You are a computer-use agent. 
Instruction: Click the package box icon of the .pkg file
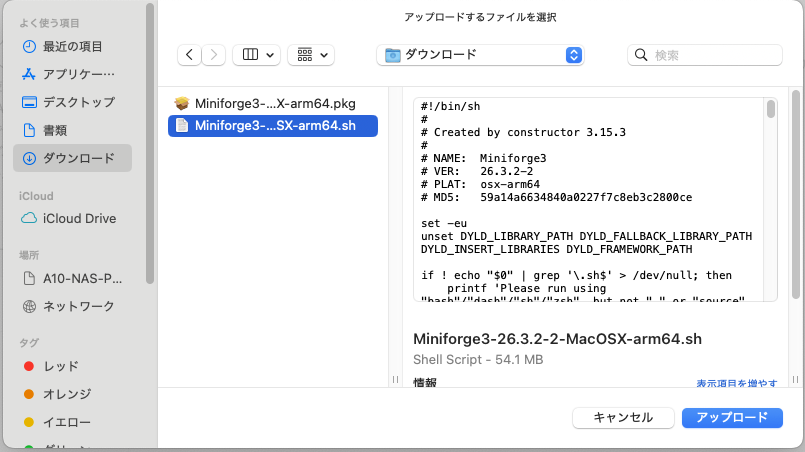pyautogui.click(x=181, y=103)
